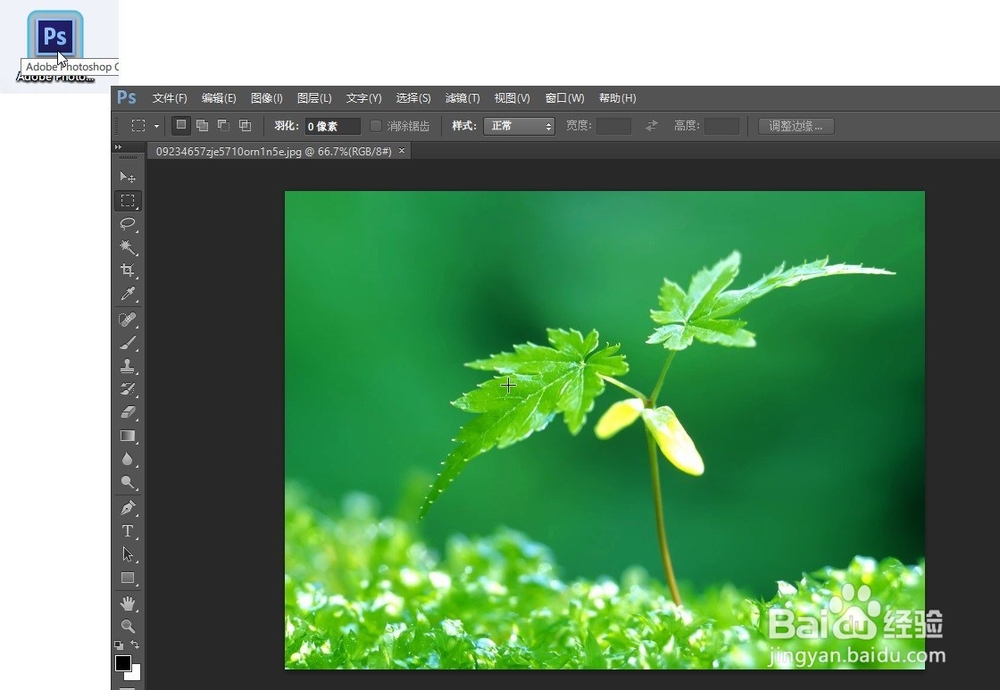Select the Move tool
Image resolution: width=1000 pixels, height=690 pixels.
coord(128,177)
